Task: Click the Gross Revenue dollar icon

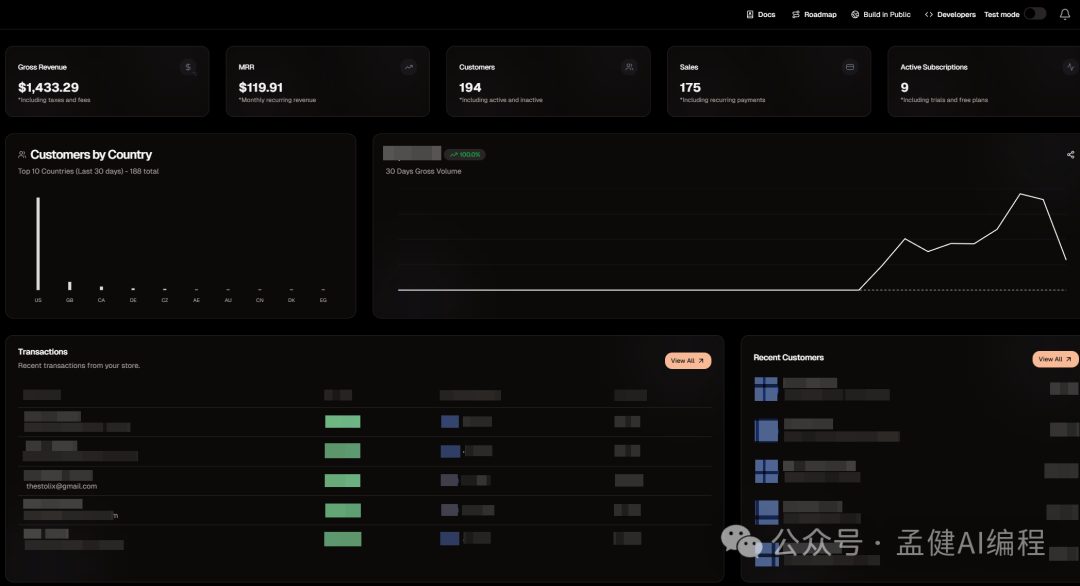Action: [189, 68]
